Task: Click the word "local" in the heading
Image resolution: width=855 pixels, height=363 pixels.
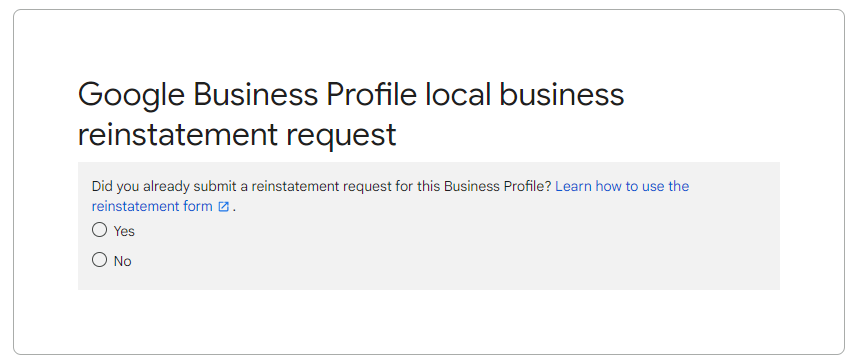Action: click(458, 94)
